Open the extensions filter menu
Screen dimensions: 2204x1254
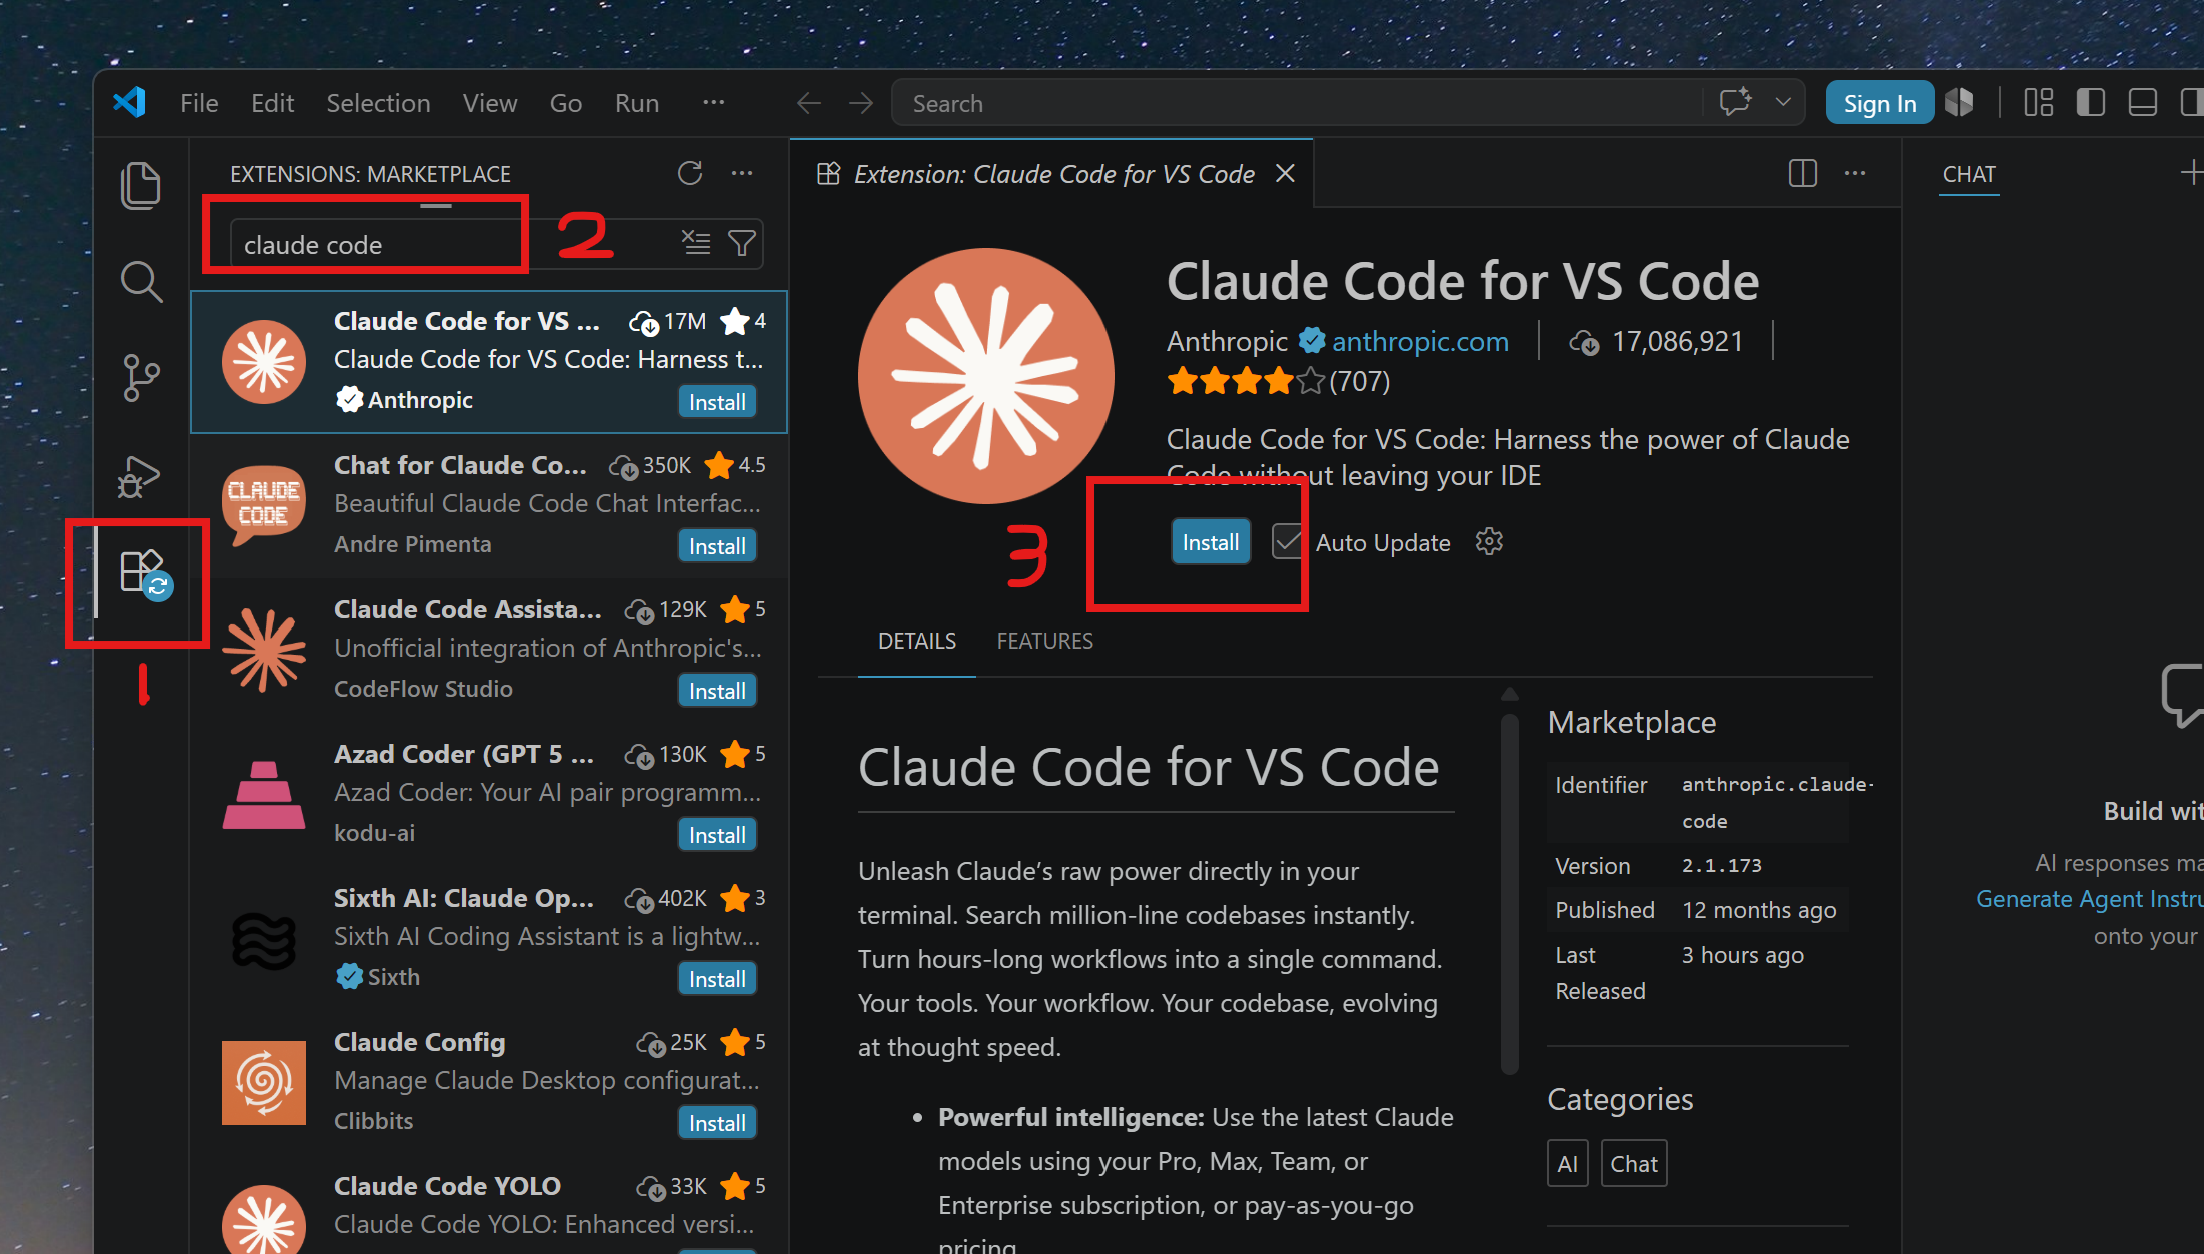point(742,243)
